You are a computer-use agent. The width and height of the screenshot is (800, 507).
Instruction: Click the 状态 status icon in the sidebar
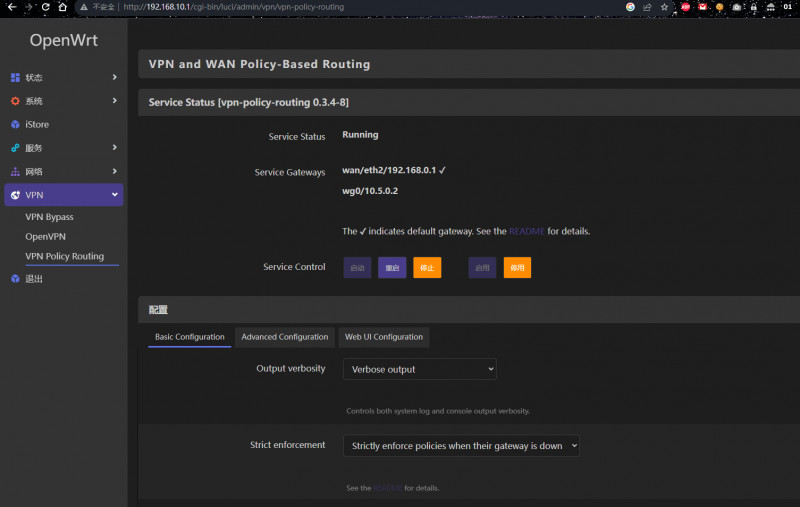(15, 78)
